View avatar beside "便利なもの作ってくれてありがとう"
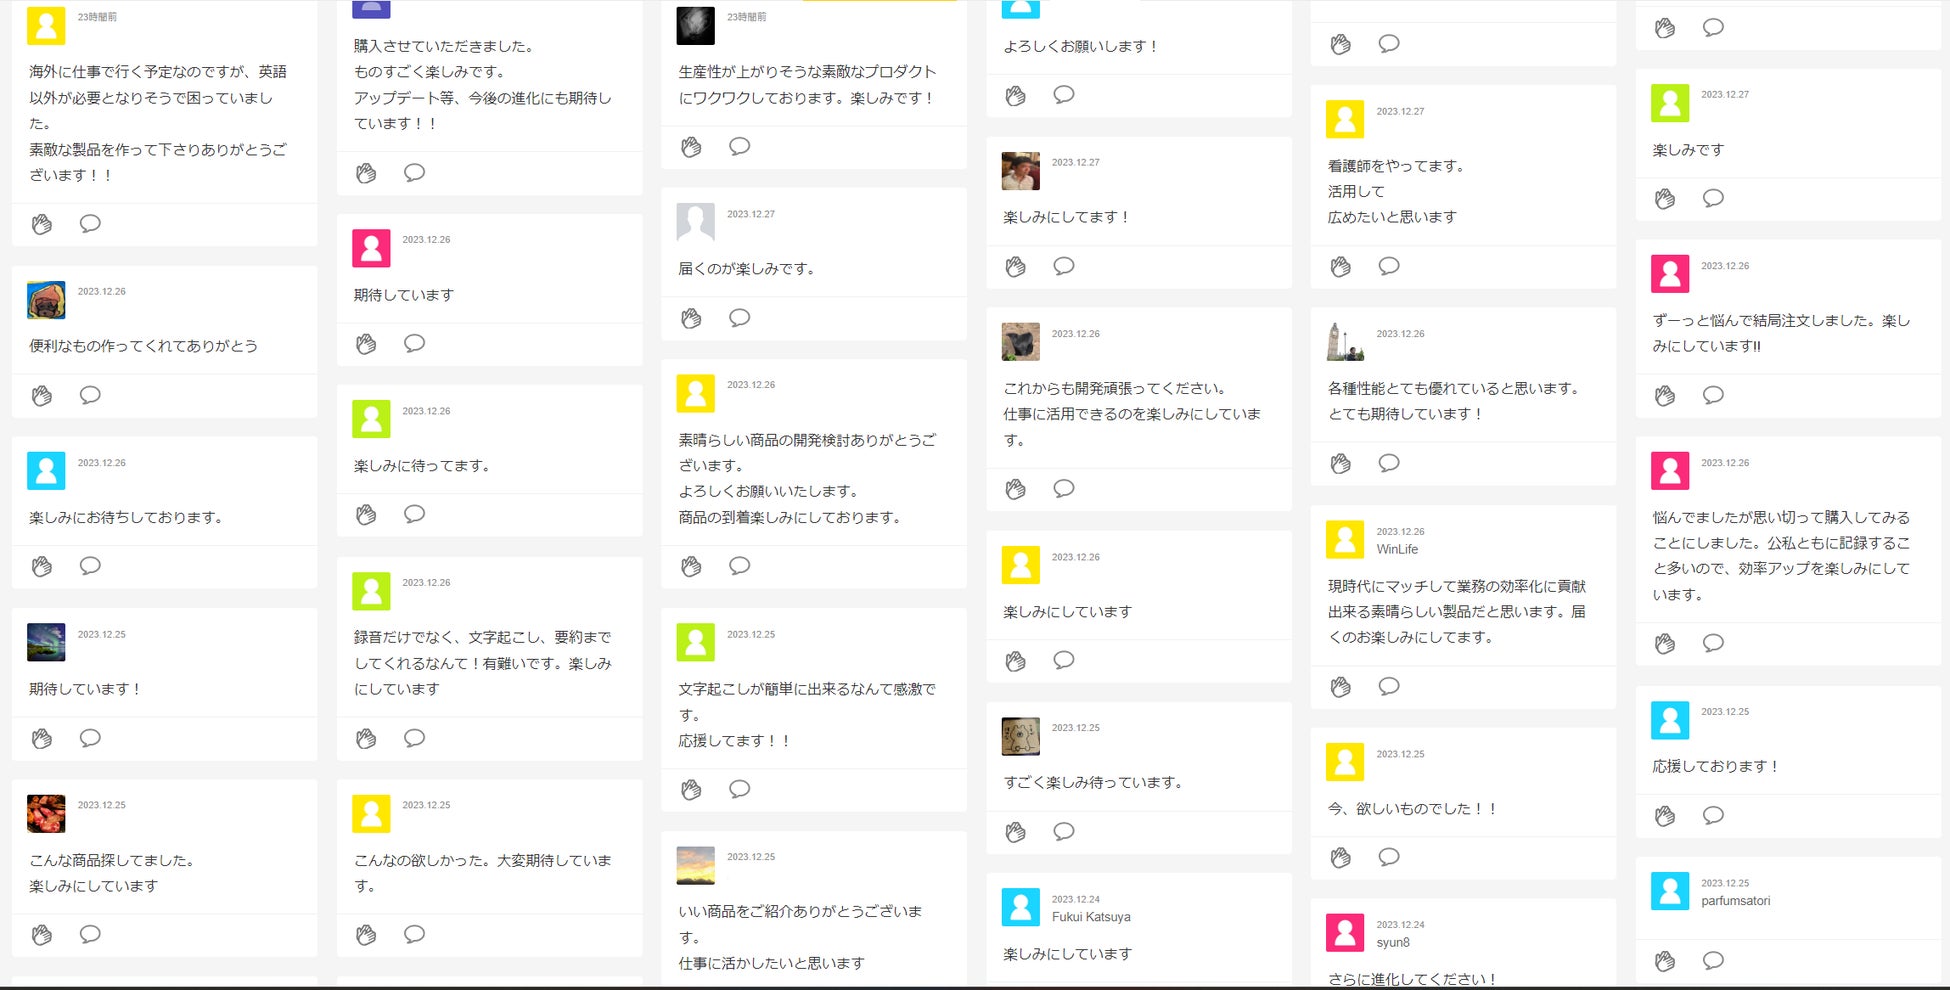1950x990 pixels. coord(46,300)
